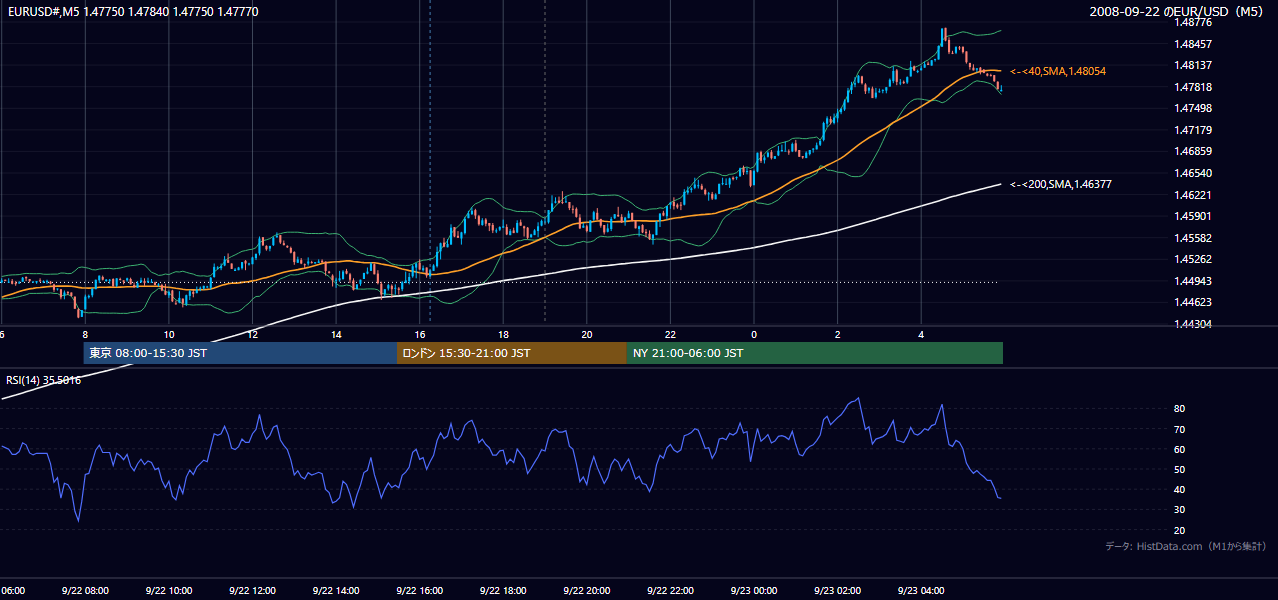Click RSI scale value 50
The height and width of the screenshot is (600, 1278).
[1180, 469]
